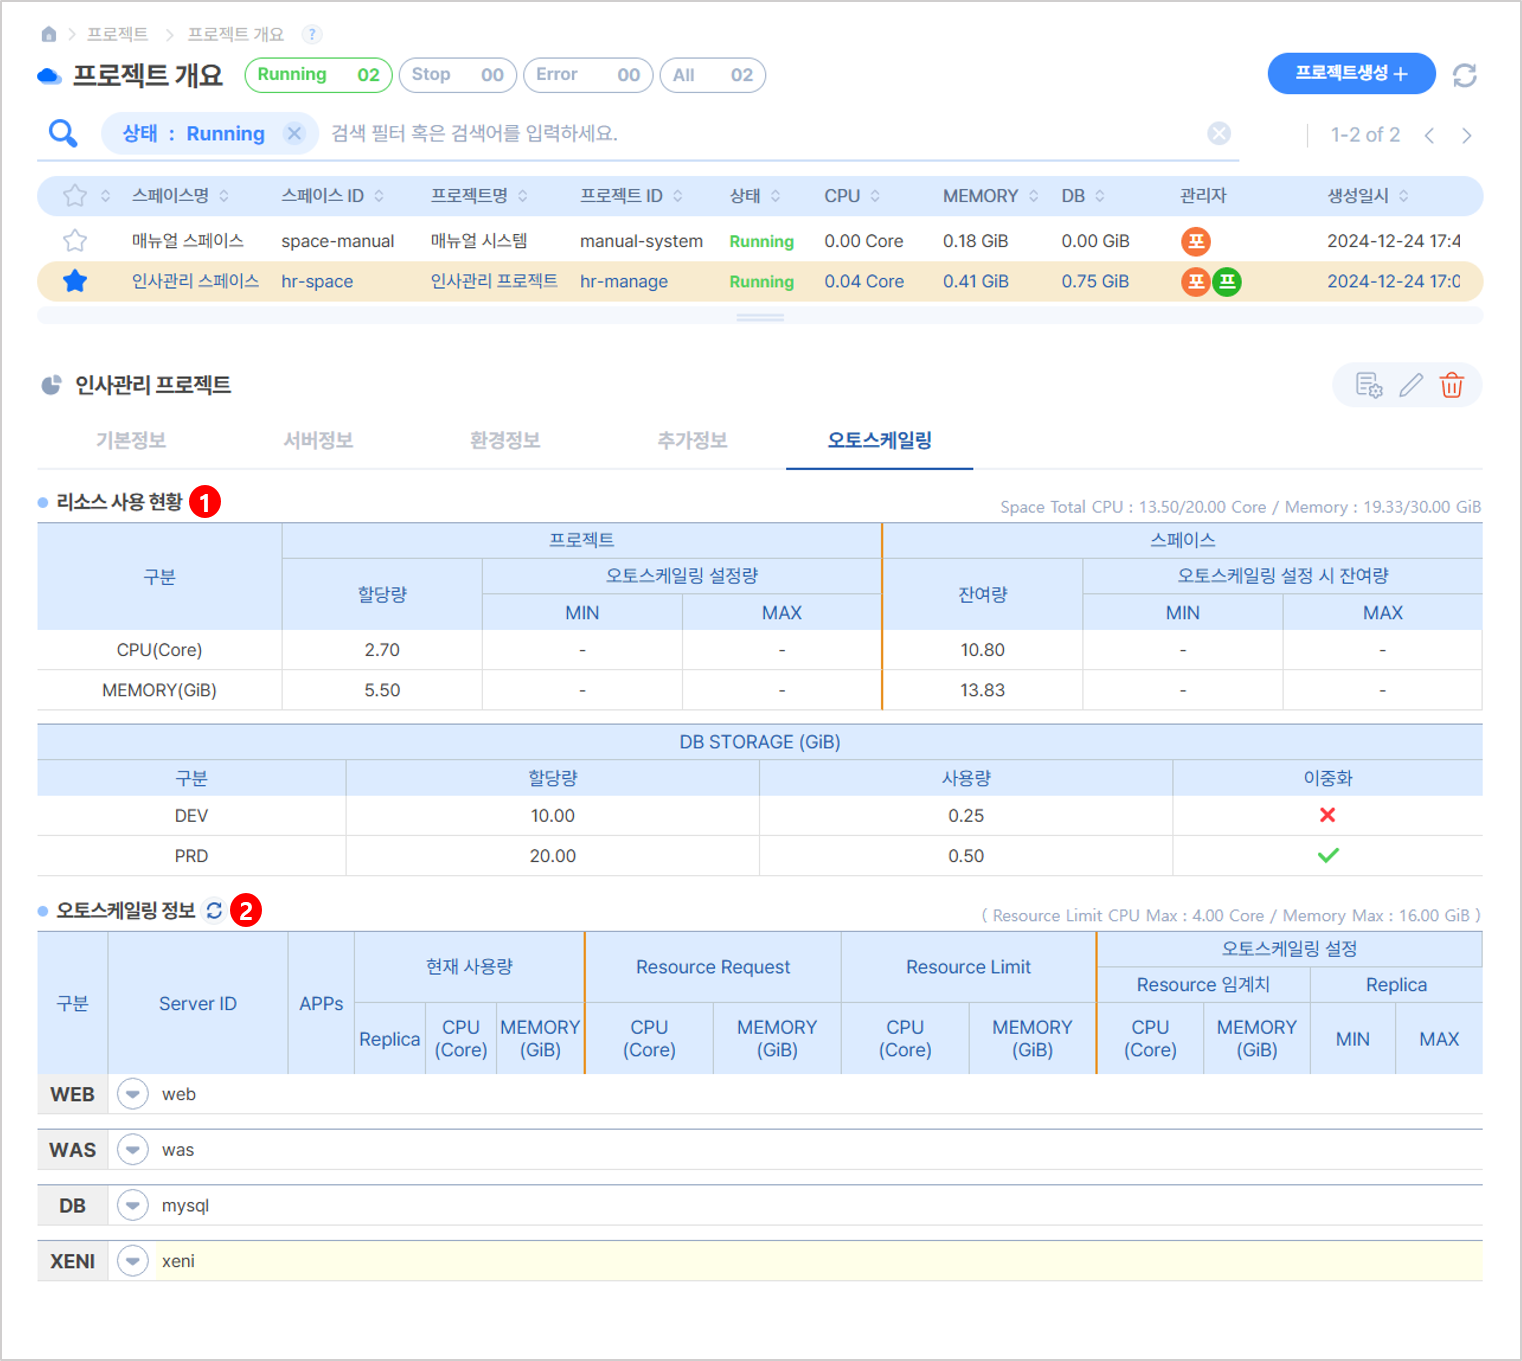
Task: Select the 오토스케일링 tab
Action: 880,440
